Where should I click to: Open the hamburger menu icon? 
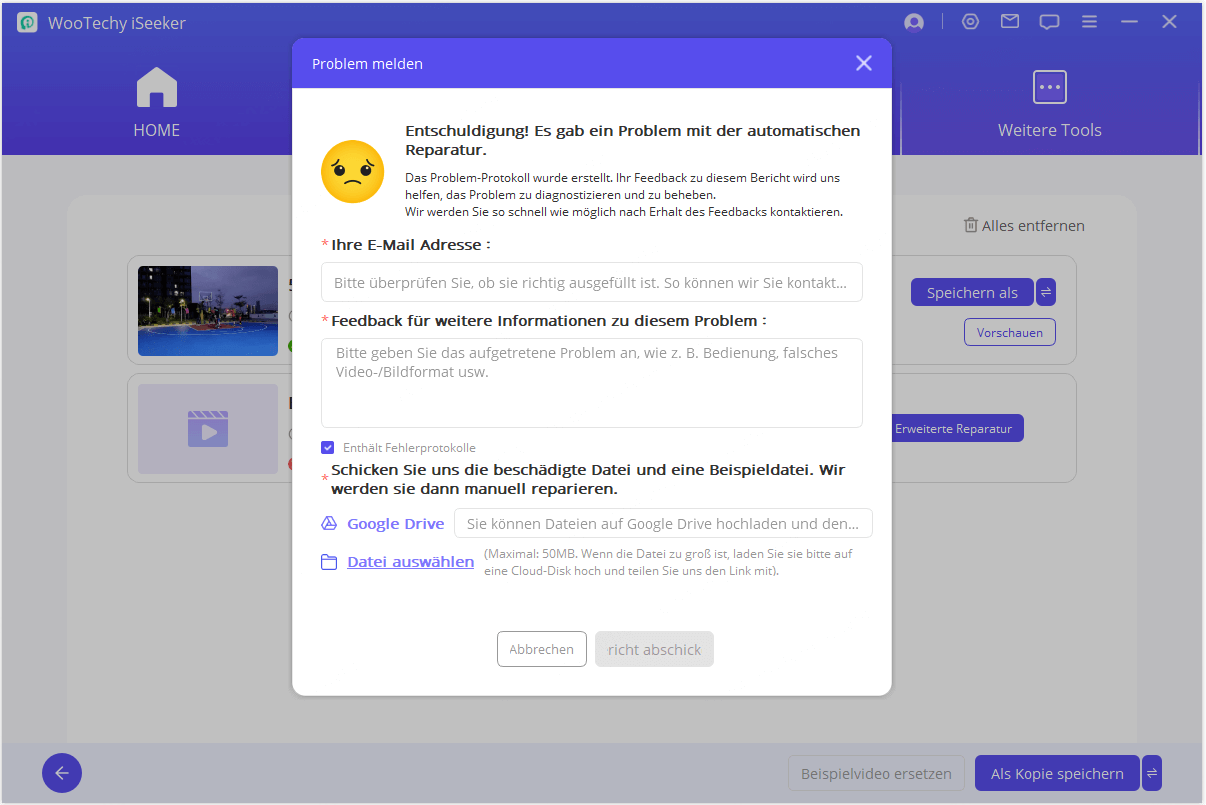1089,22
